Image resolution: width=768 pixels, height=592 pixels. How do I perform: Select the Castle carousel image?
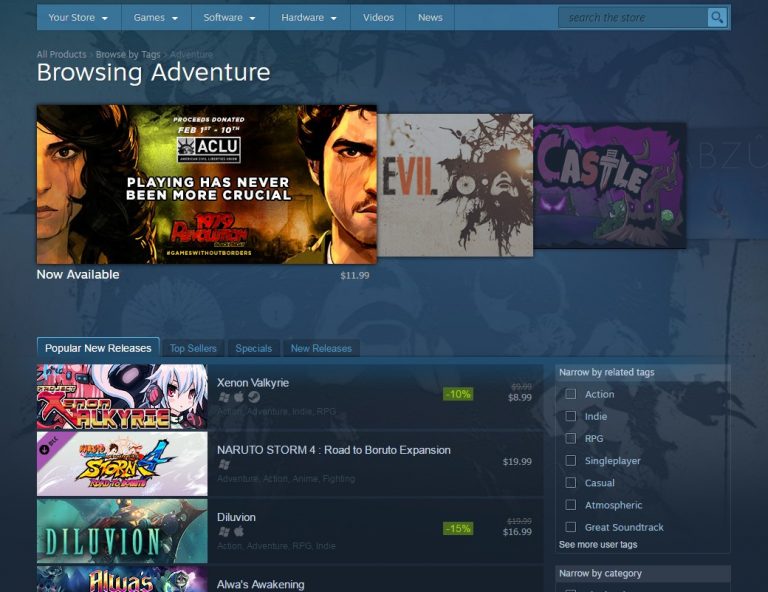[609, 186]
